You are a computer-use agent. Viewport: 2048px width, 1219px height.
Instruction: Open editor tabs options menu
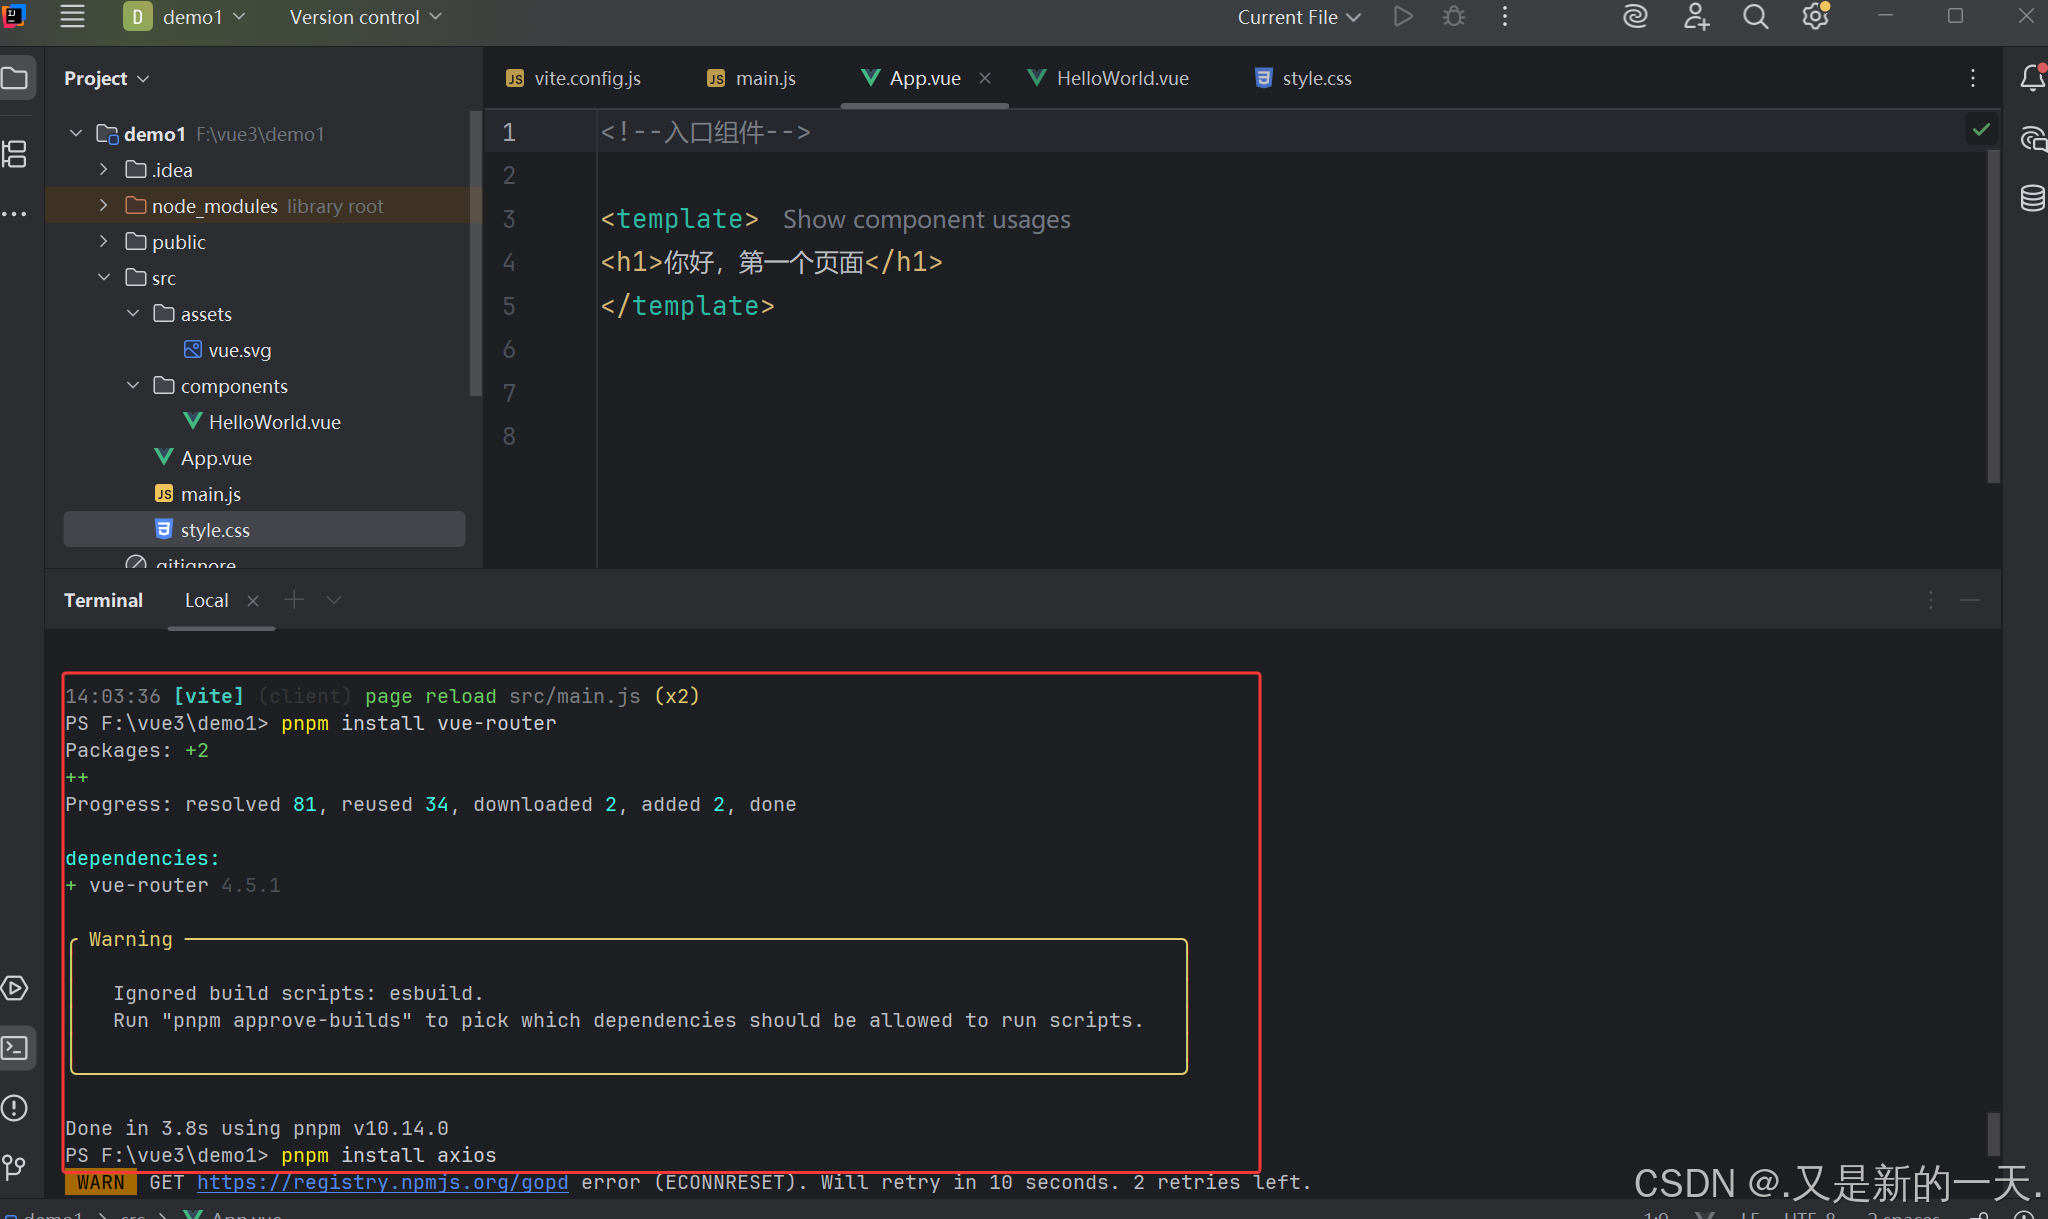point(1972,78)
